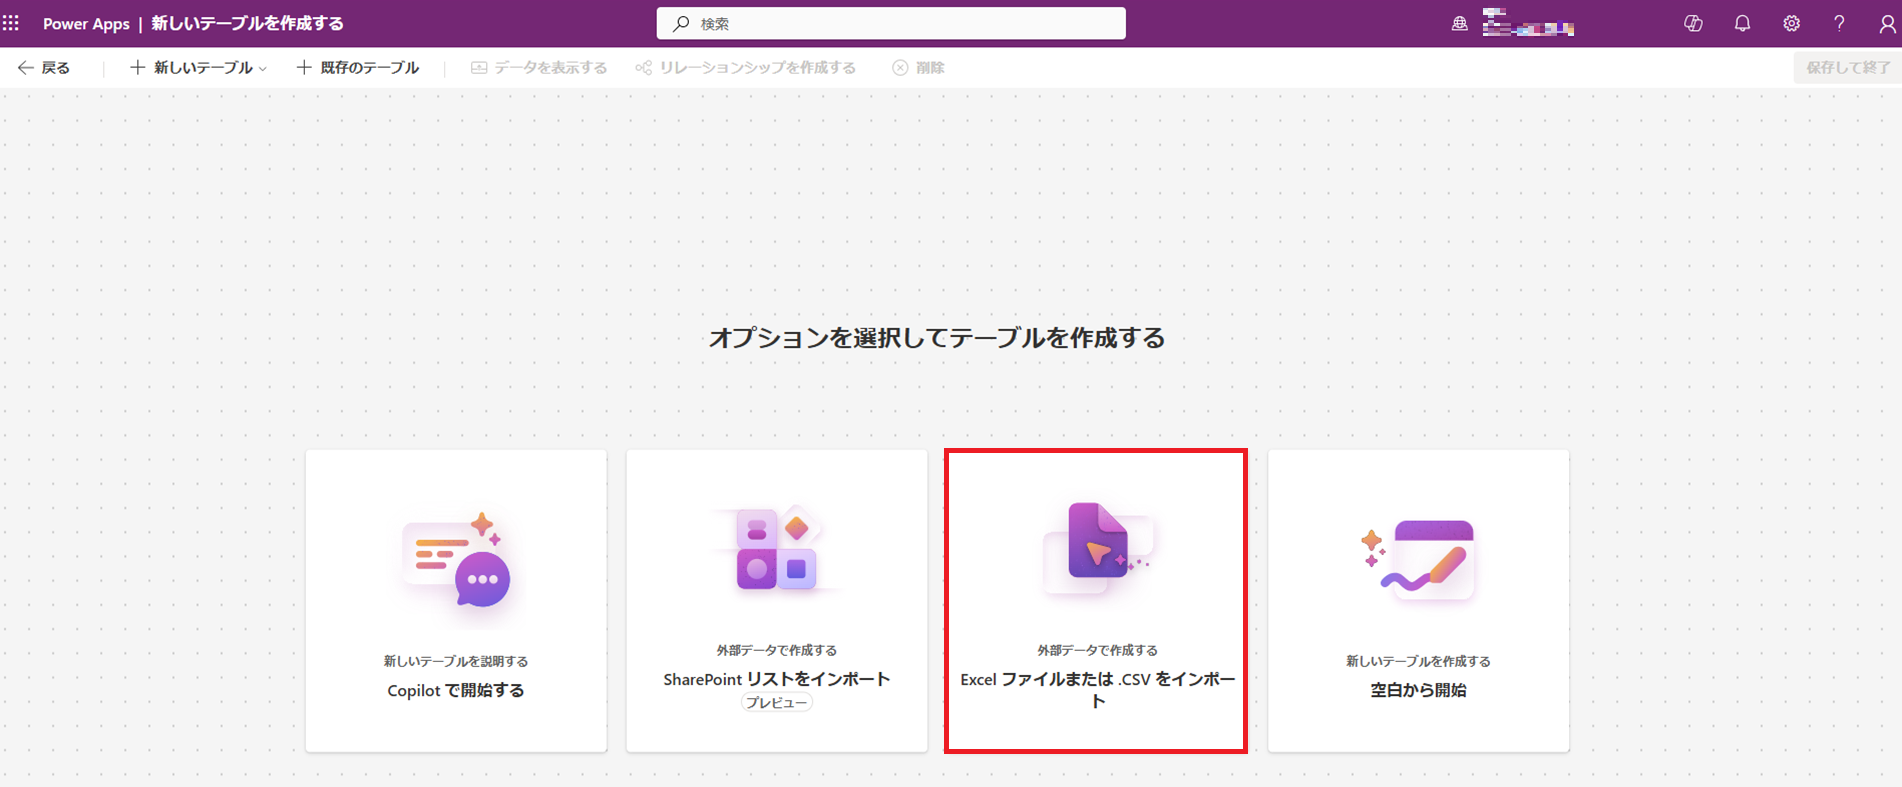
Task: Click heading オプションを選択してテーブルを作成する
Action: click(x=937, y=338)
